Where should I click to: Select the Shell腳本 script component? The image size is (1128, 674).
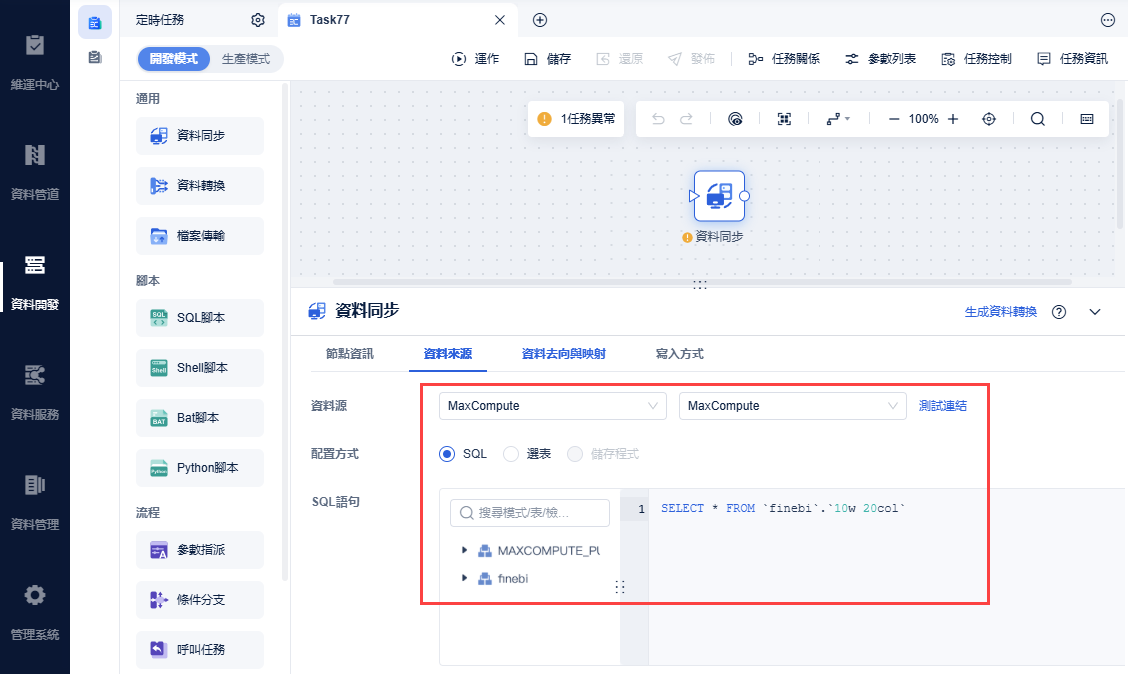pyautogui.click(x=199, y=367)
